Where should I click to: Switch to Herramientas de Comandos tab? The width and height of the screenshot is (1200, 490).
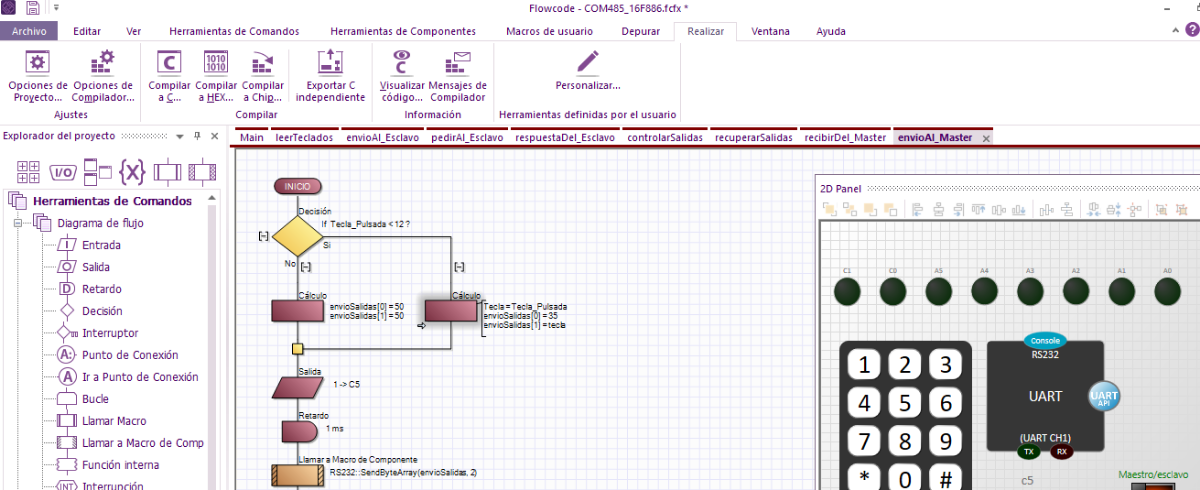click(234, 31)
